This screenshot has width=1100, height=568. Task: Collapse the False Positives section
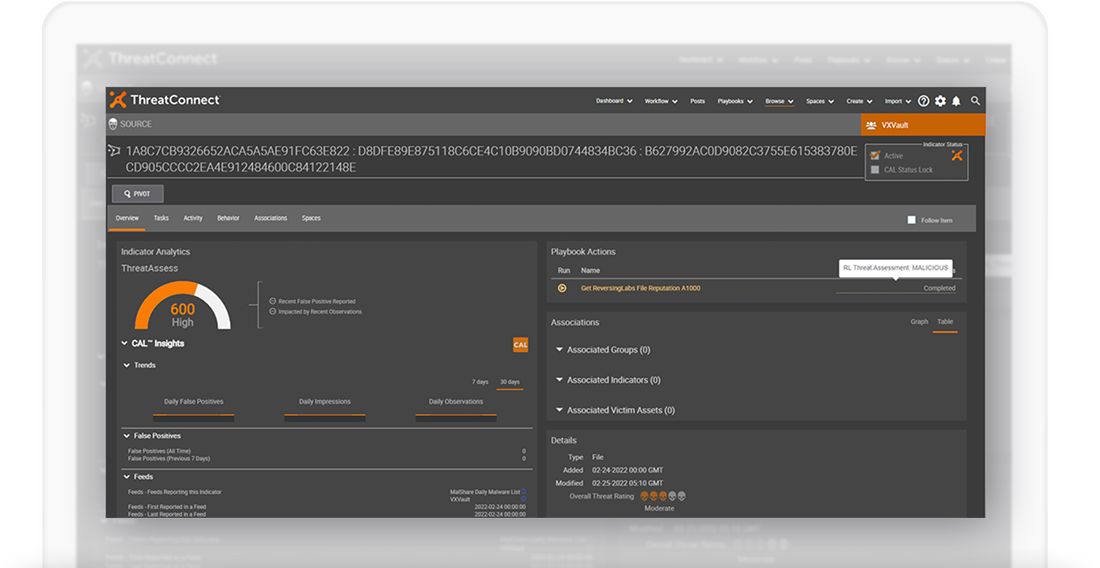126,436
